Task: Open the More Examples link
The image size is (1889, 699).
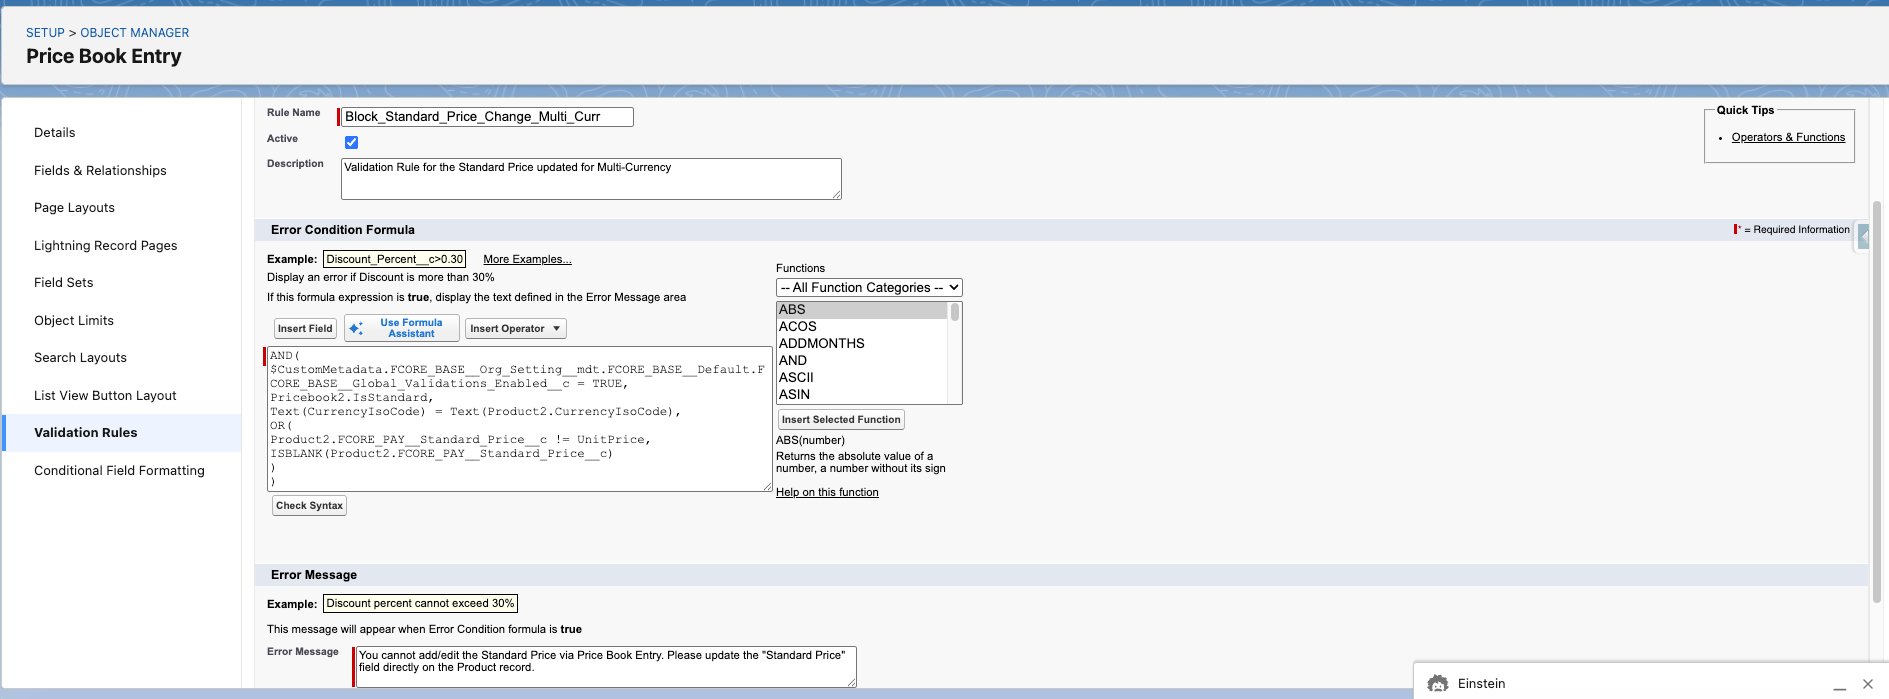Action: 527,259
